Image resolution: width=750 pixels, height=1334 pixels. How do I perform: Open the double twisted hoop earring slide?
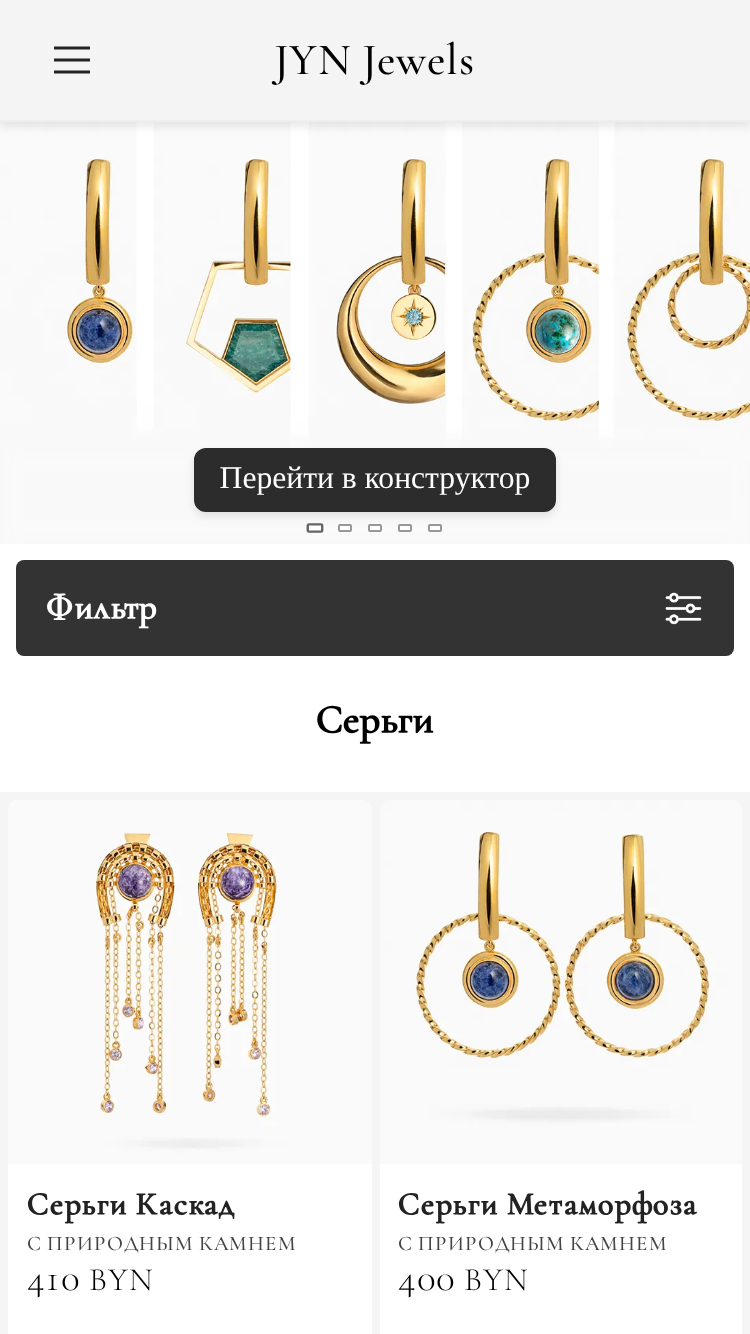pyautogui.click(x=683, y=280)
